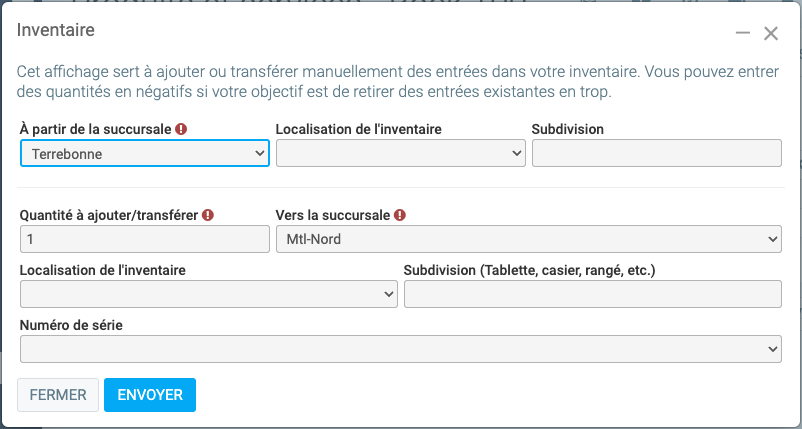This screenshot has height=429, width=802.
Task: Click required alert icon beside 'Quantité à ajouter/transférer'
Action: coord(208,215)
